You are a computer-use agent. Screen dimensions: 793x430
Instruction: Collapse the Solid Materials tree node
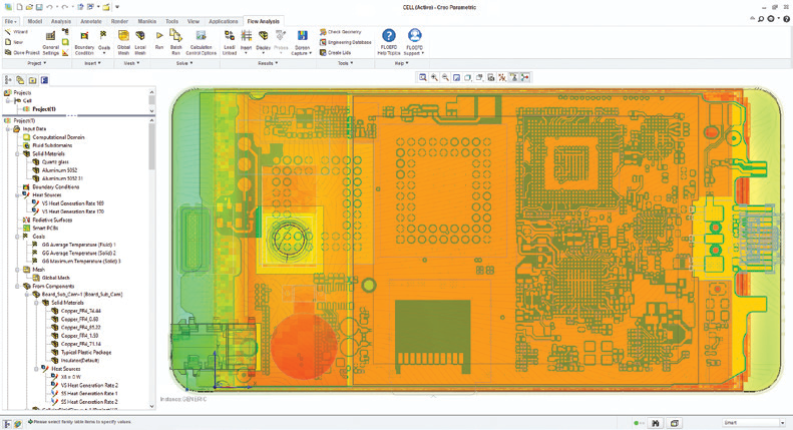[x=12, y=153]
